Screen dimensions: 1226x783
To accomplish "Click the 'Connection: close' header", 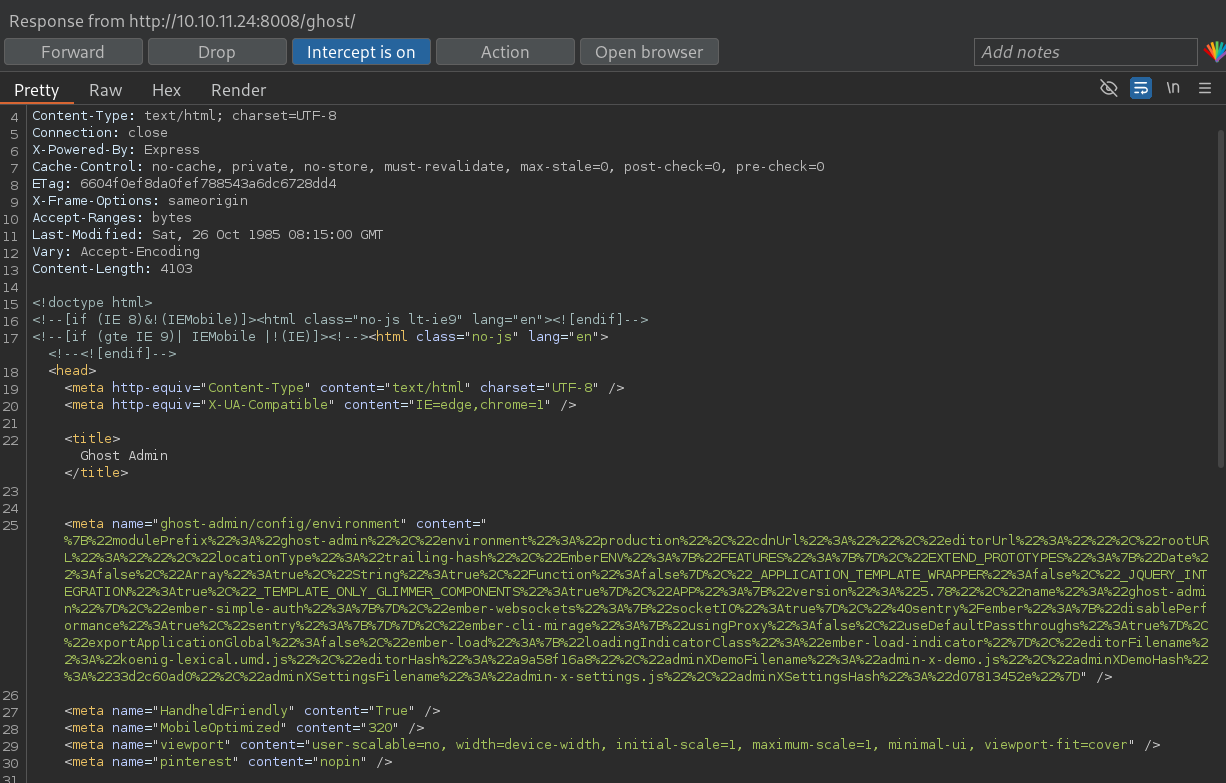I will [100, 133].
